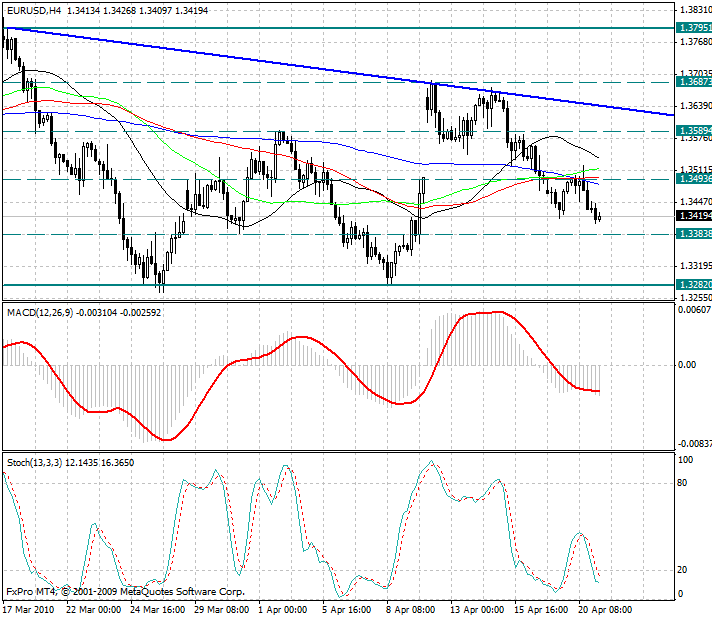Image resolution: width=712 pixels, height=617 pixels.
Task: Click the MACD scale value -0.00837
Action: (x=695, y=444)
